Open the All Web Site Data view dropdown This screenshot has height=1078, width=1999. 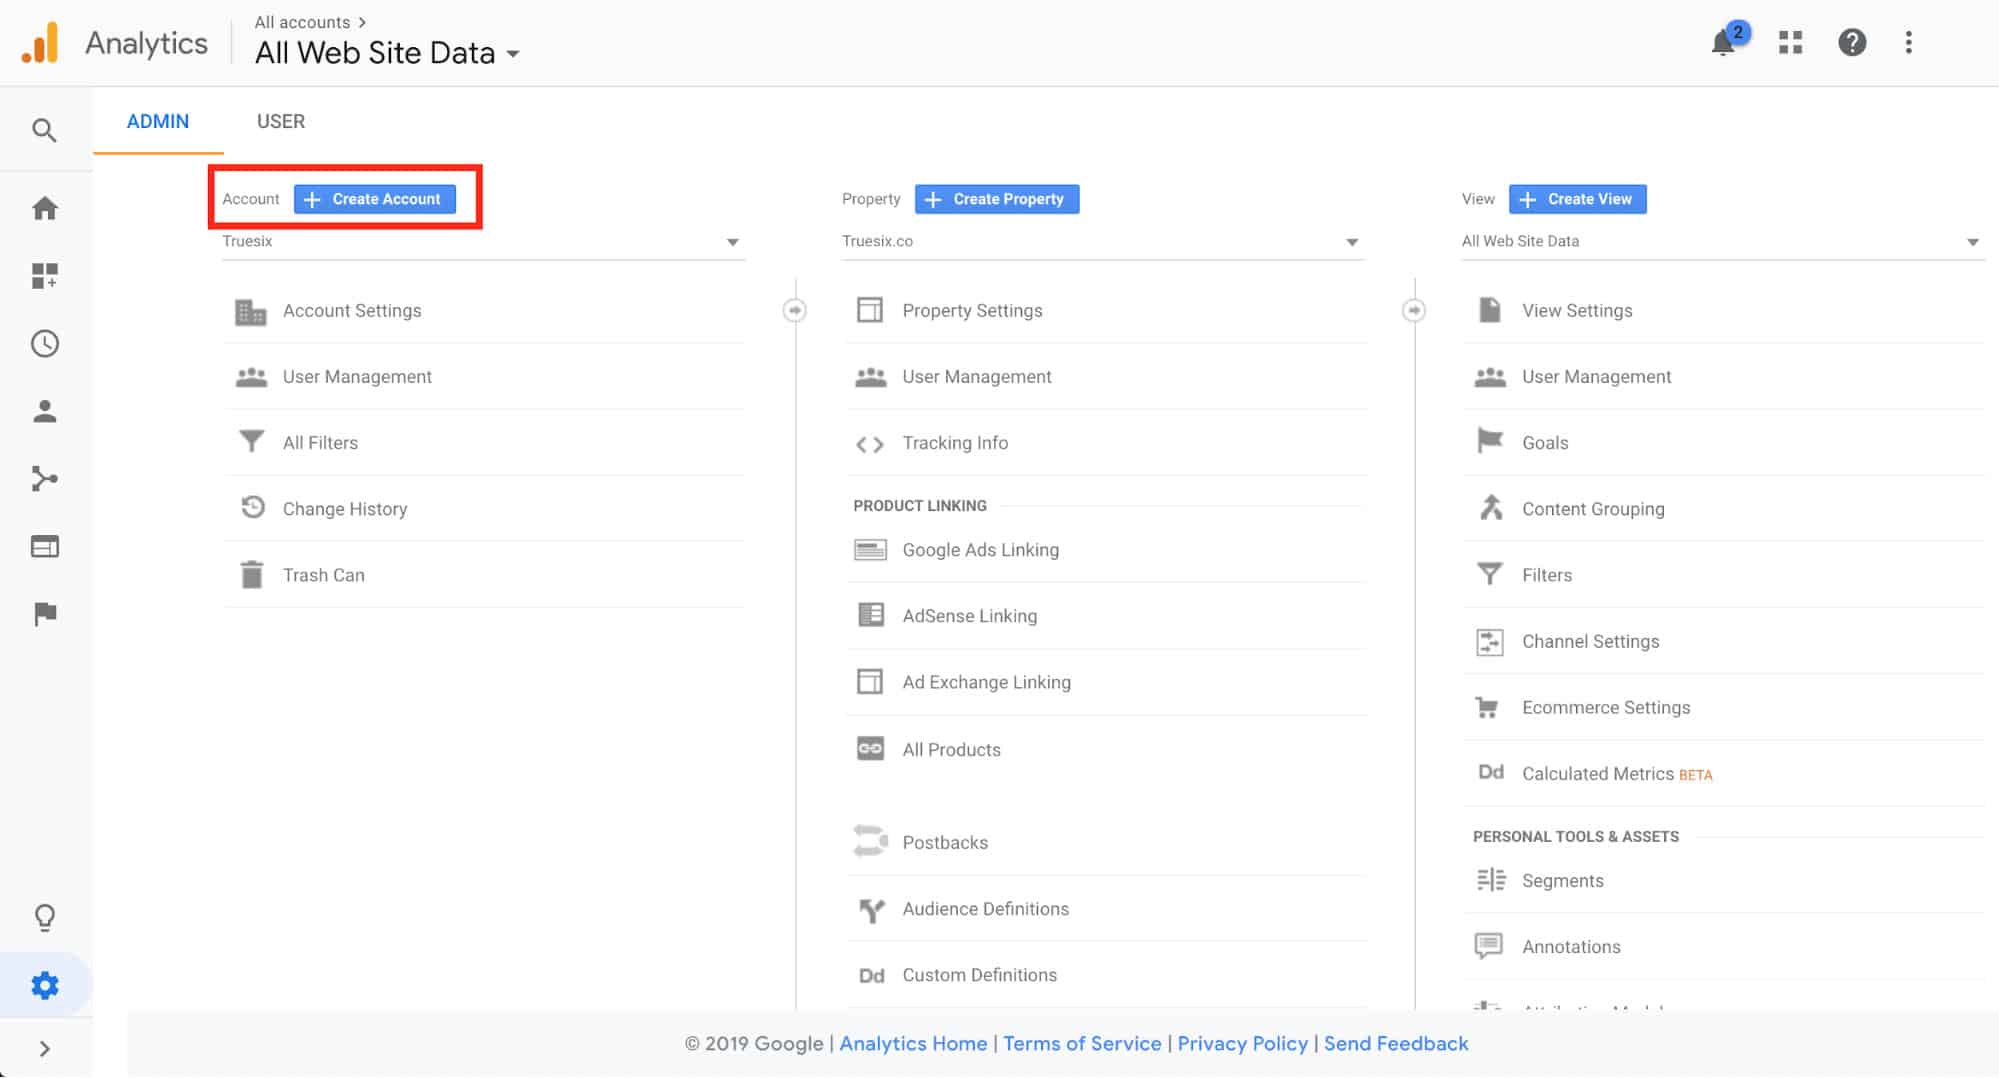pos(1720,242)
